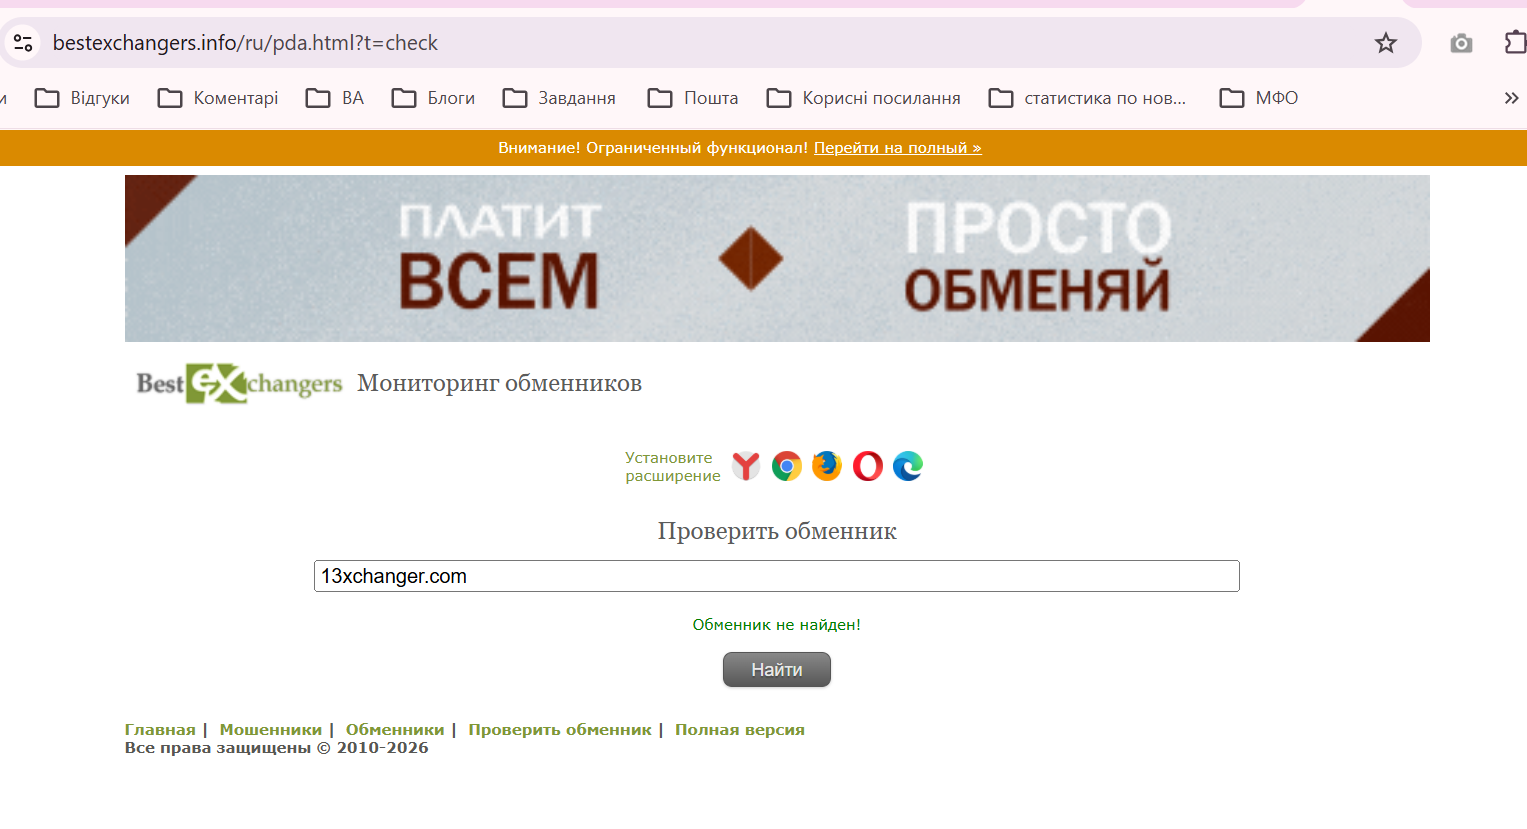This screenshot has height=829, width=1527.
Task: Open the Мошенники footer link
Action: [x=271, y=730]
